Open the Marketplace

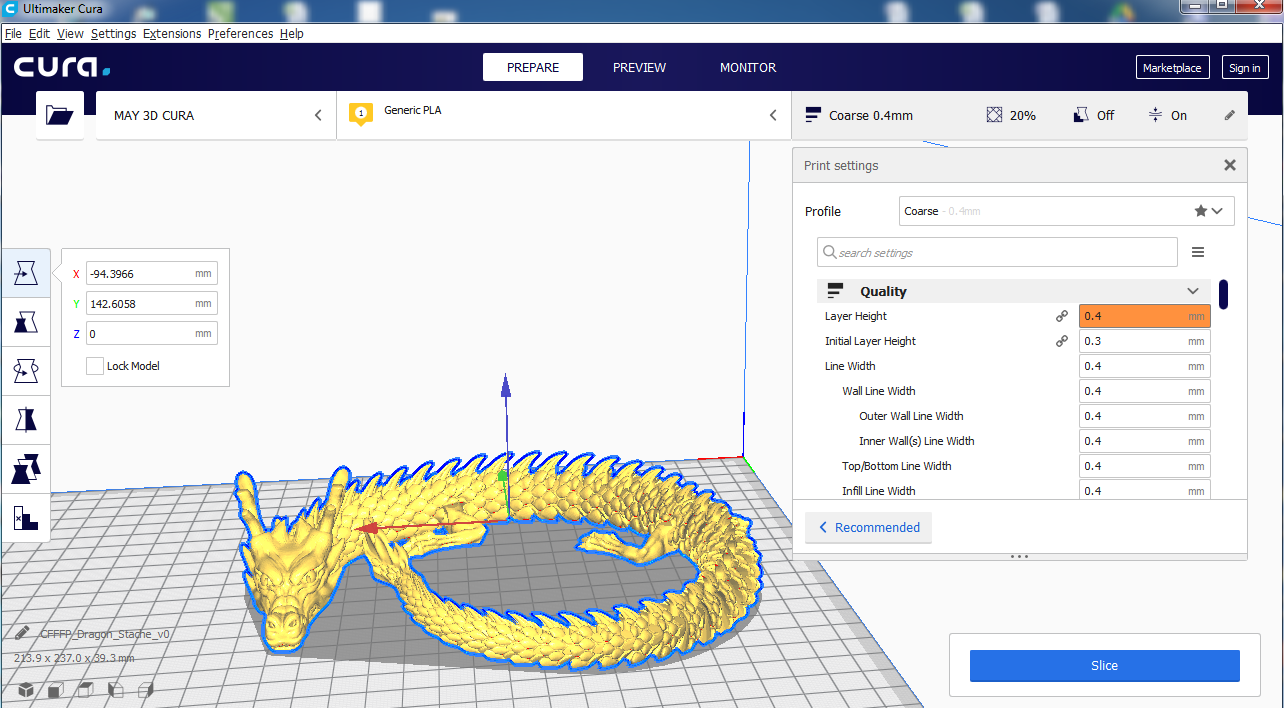coord(1172,67)
